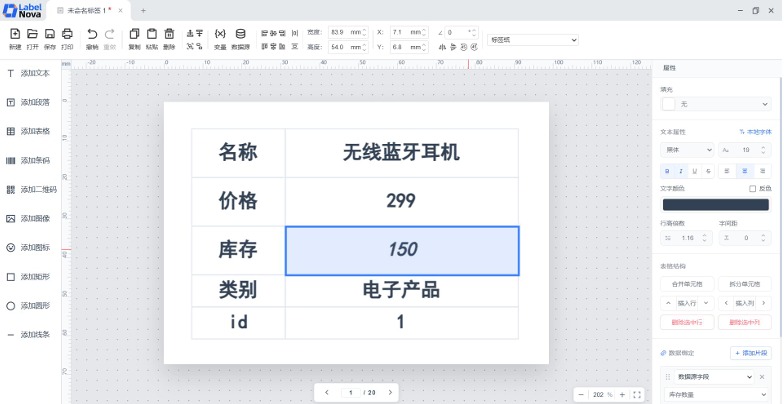This screenshot has width=784, height=404.
Task: Click the 删除 (Delete) trash icon
Action: tap(169, 35)
